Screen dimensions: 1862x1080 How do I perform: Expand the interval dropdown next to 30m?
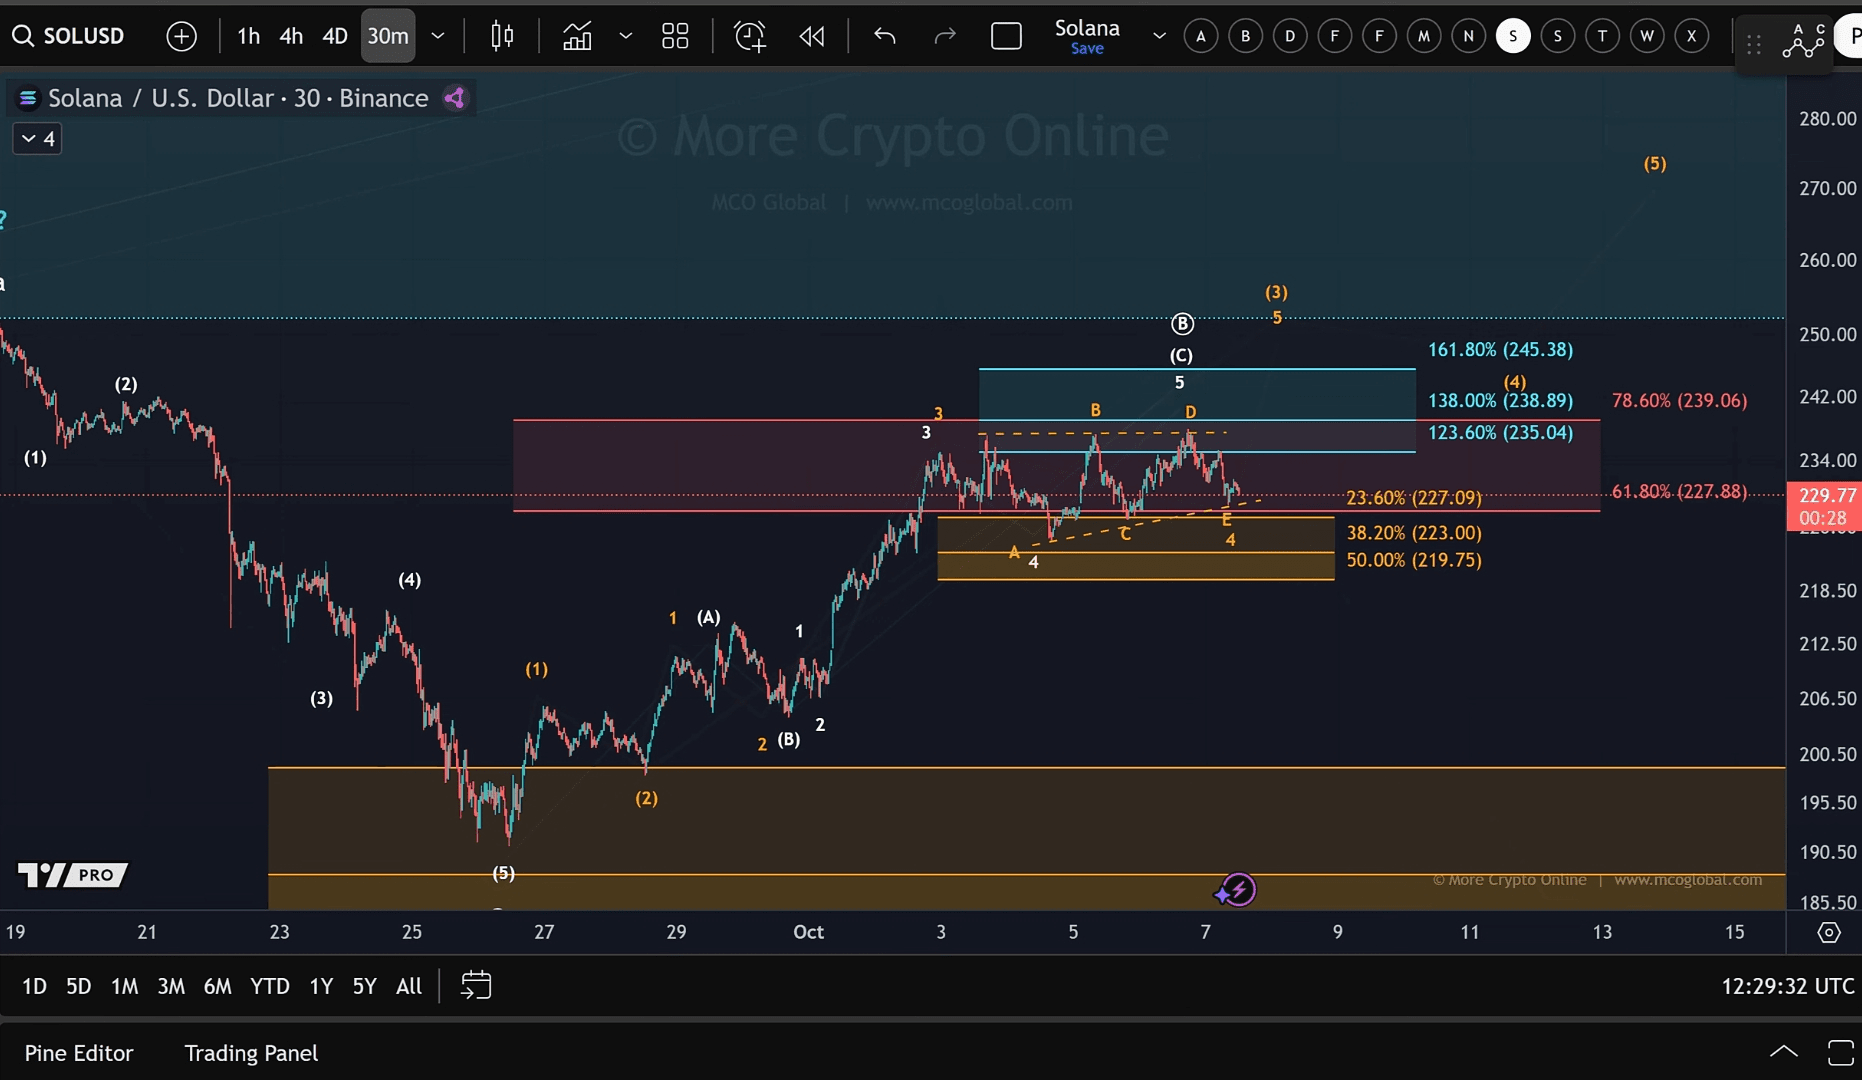tap(437, 37)
